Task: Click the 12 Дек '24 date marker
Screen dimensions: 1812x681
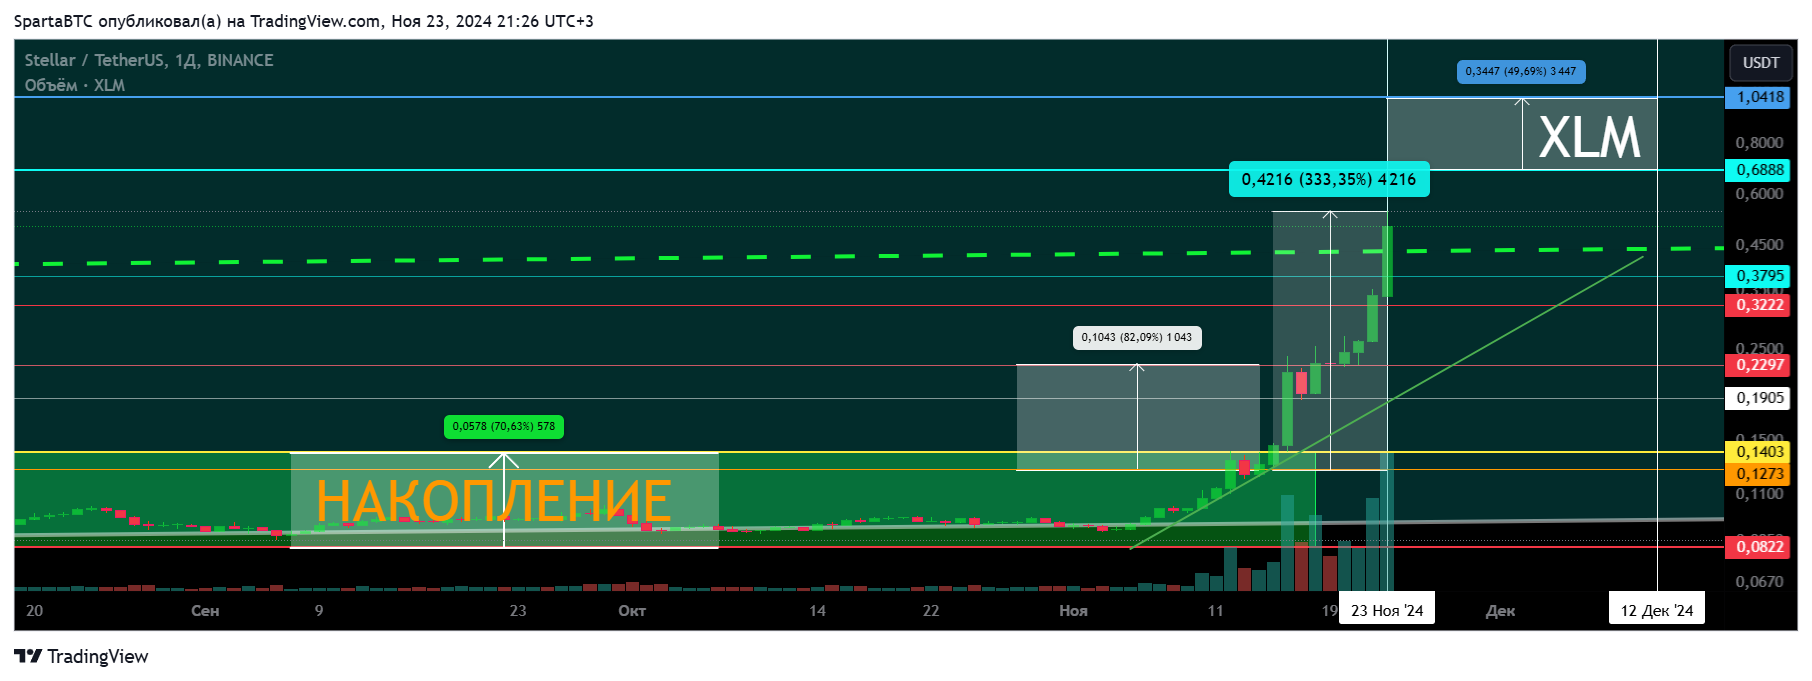Action: click(1657, 610)
